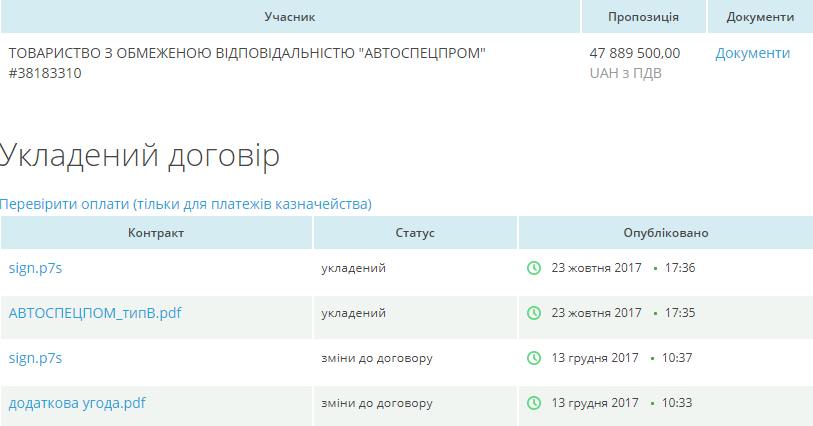Click the Документи column header
Viewport: 813px width, 426px height.
pos(760,17)
